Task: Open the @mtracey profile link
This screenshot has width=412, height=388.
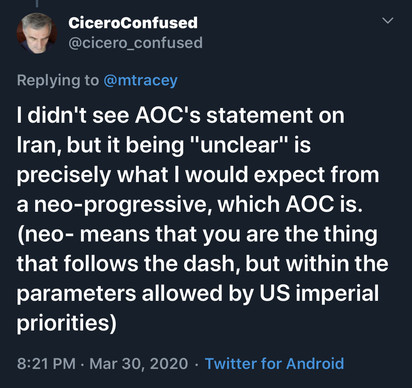Action: 140,81
